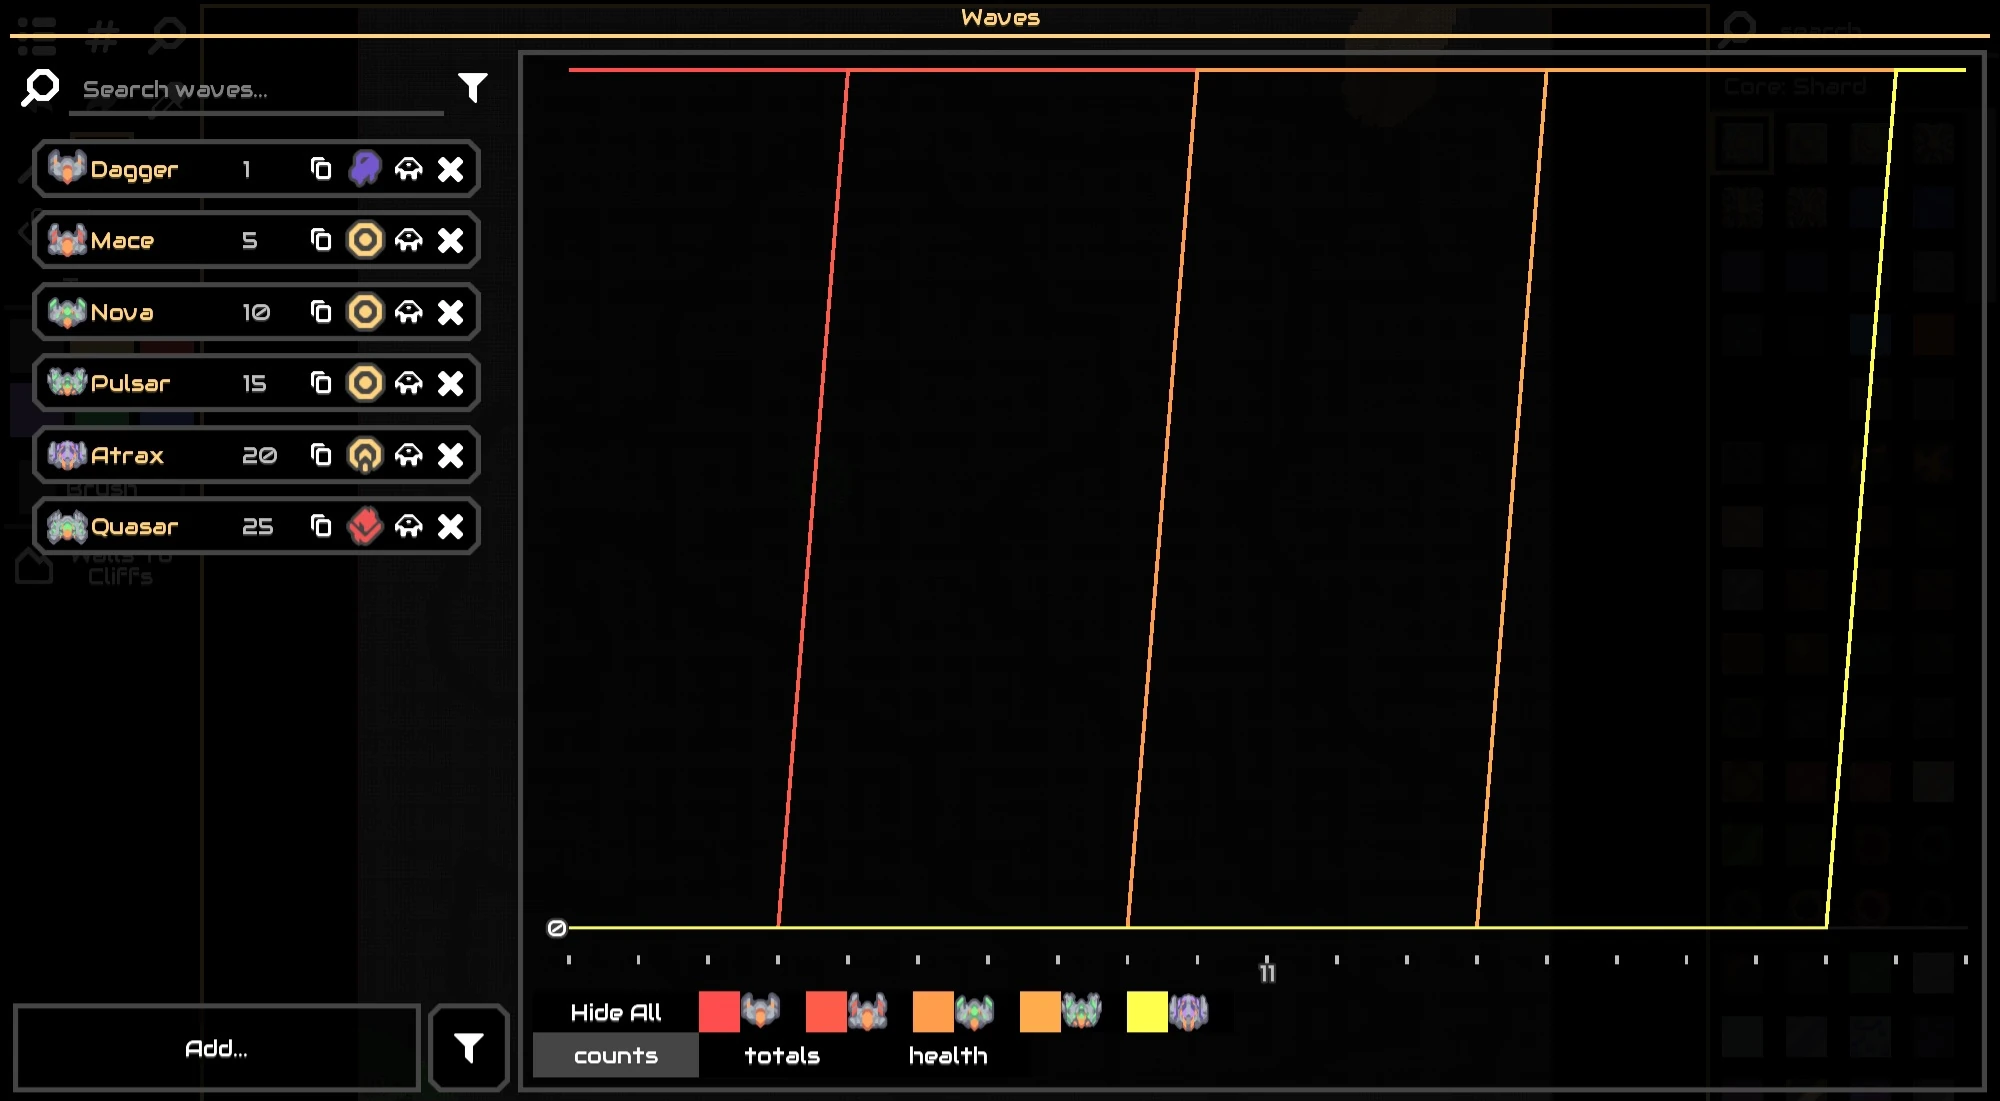This screenshot has width=2000, height=1101.
Task: Switch the graph to health mode
Action: [x=947, y=1056]
